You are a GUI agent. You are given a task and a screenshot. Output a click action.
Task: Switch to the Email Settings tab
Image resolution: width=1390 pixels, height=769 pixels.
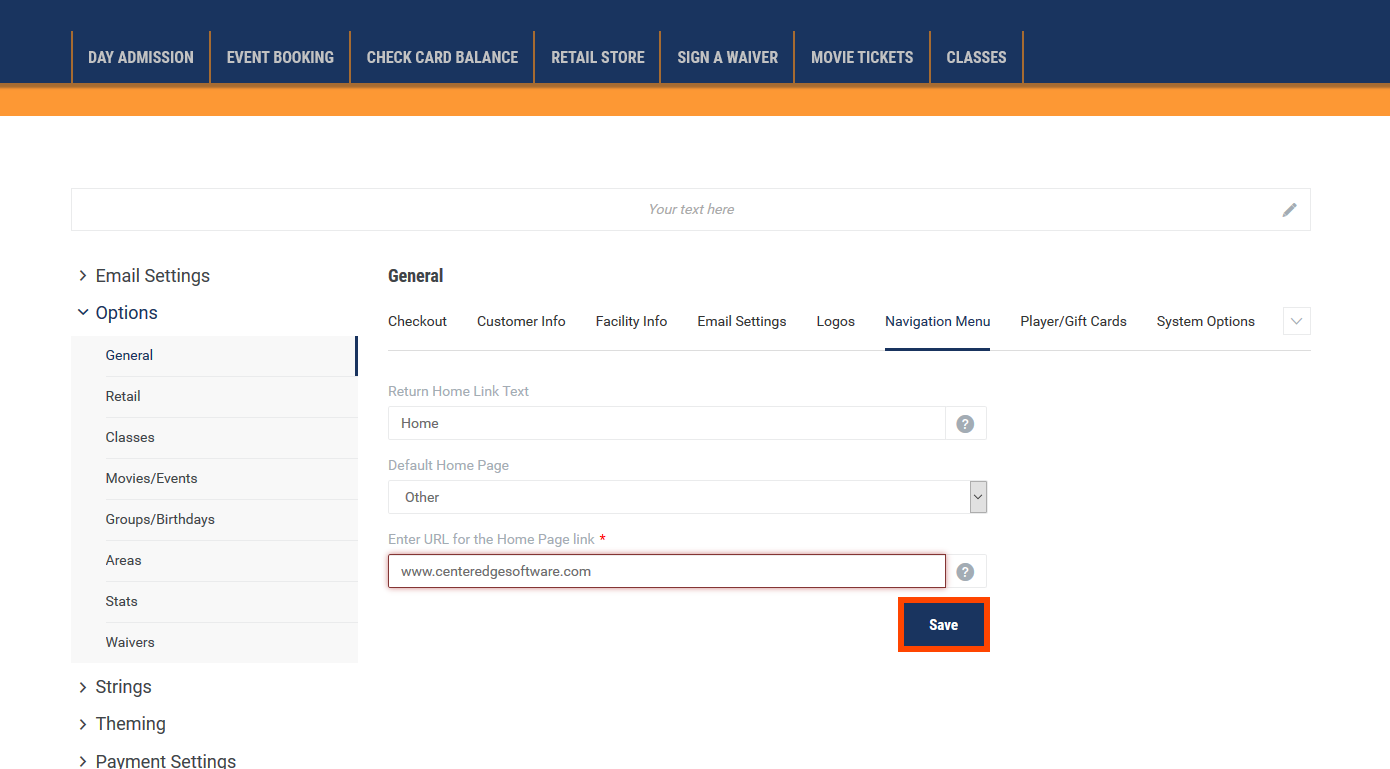pos(742,321)
